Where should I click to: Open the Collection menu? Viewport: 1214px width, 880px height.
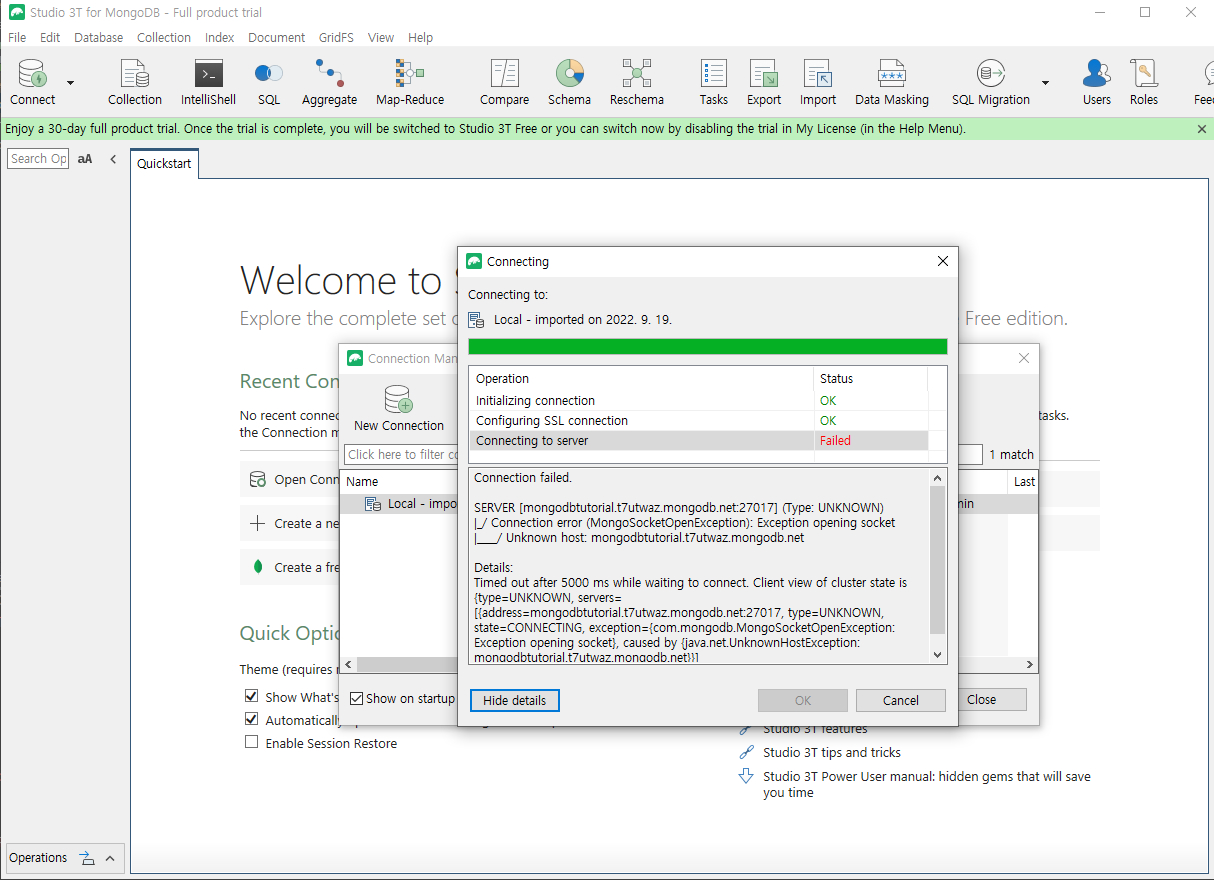(x=164, y=37)
